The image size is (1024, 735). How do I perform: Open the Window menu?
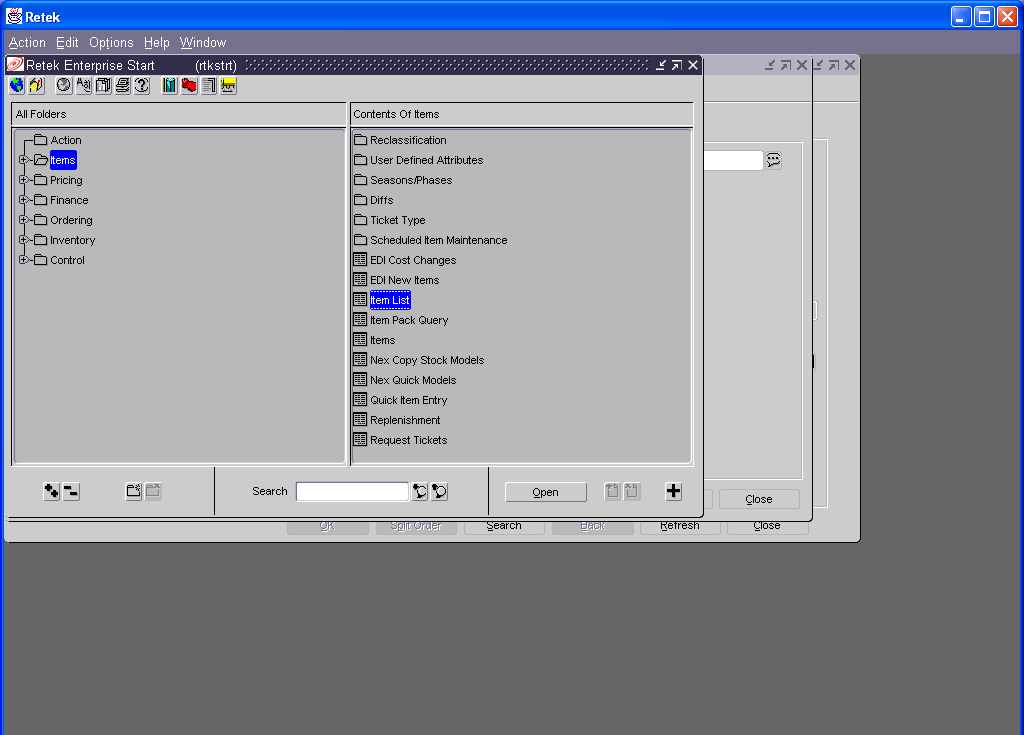point(203,42)
